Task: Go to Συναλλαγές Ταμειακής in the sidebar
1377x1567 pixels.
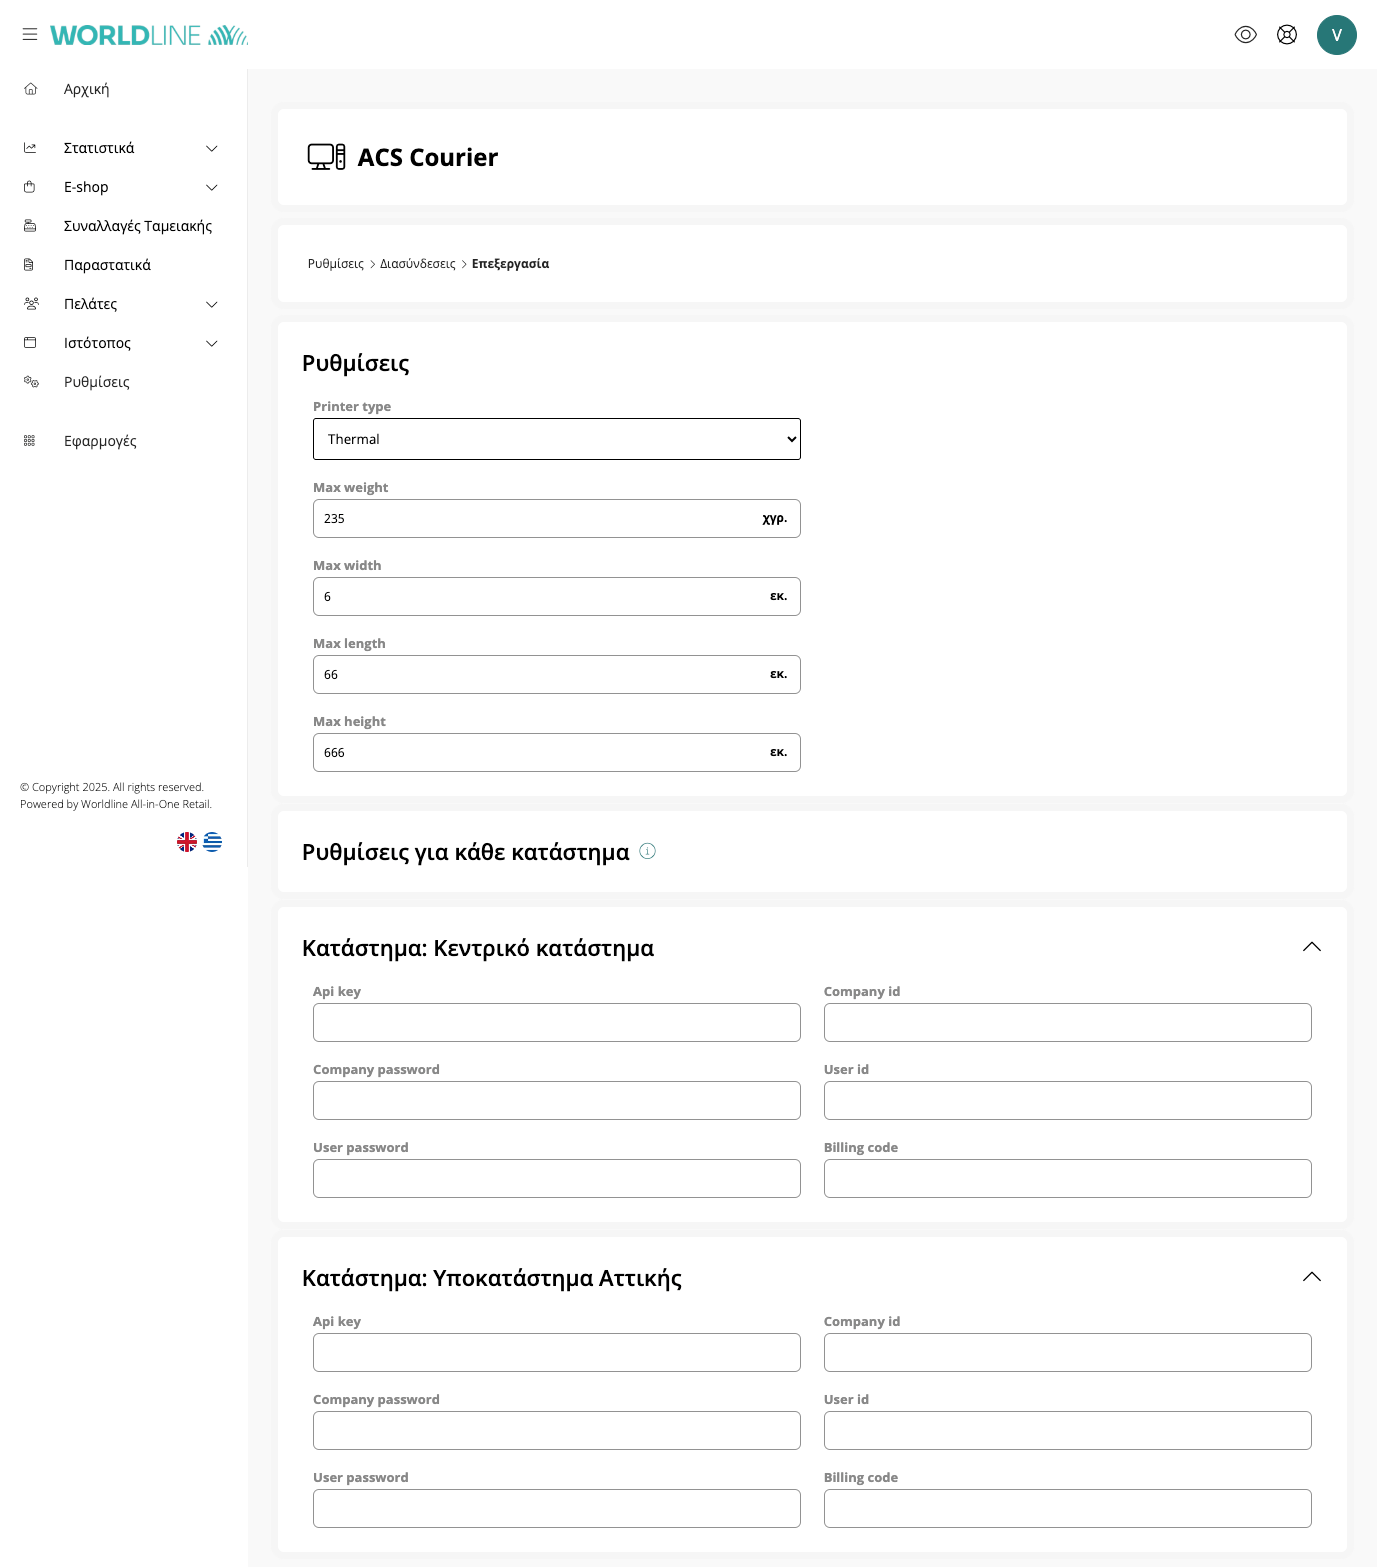Action: [137, 226]
